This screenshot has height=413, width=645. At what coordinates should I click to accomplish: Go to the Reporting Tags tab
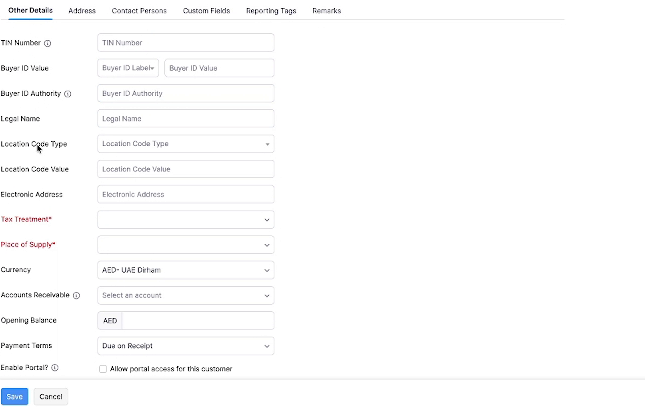coord(271,11)
